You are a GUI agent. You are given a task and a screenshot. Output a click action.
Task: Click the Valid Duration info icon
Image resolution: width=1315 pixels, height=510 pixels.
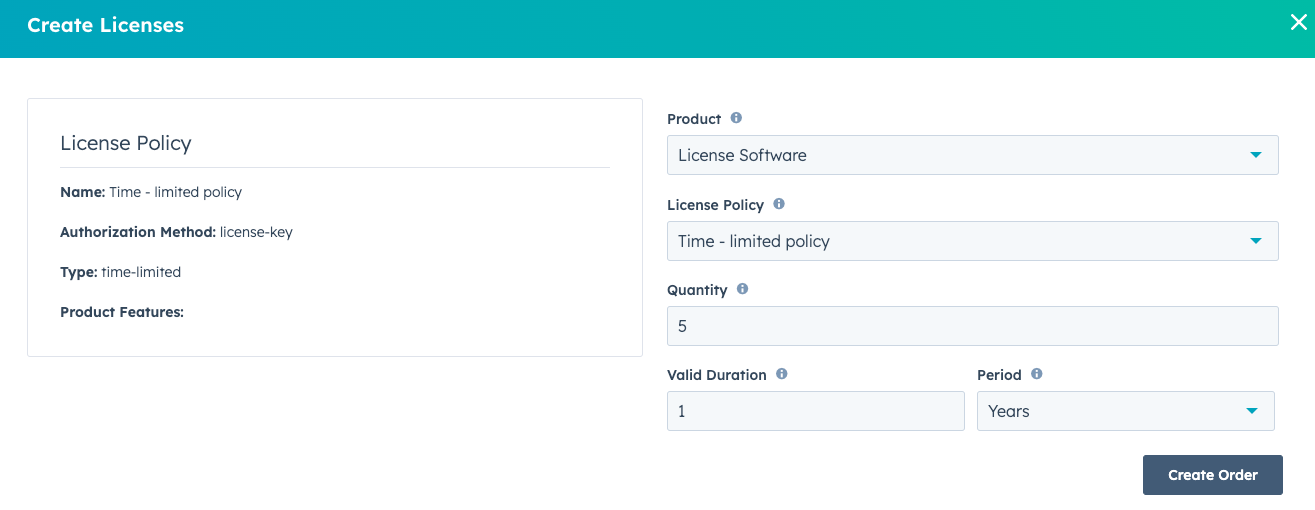pos(782,374)
